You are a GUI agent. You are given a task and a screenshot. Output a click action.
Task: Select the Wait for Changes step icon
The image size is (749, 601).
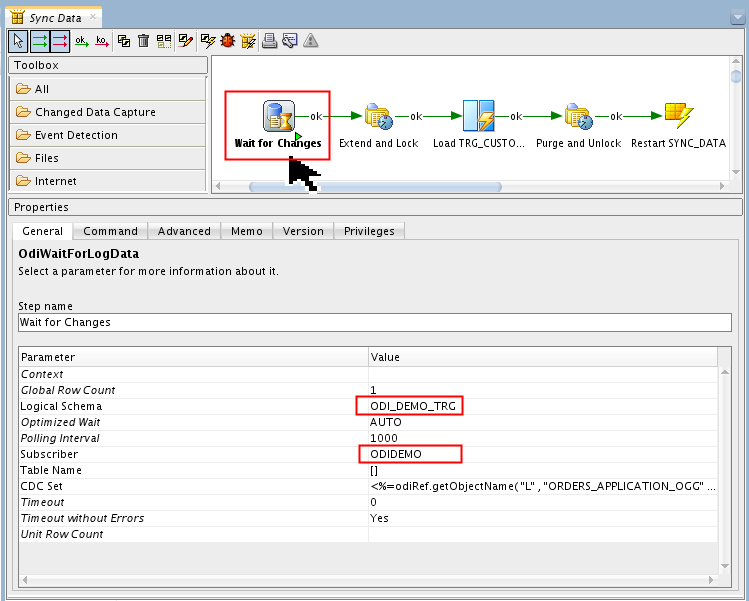279,116
